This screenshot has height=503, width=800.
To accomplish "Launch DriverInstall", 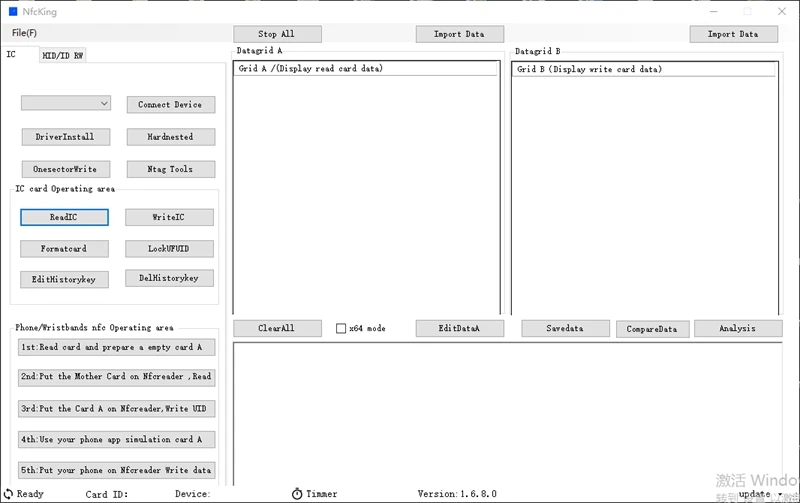I will (66, 137).
